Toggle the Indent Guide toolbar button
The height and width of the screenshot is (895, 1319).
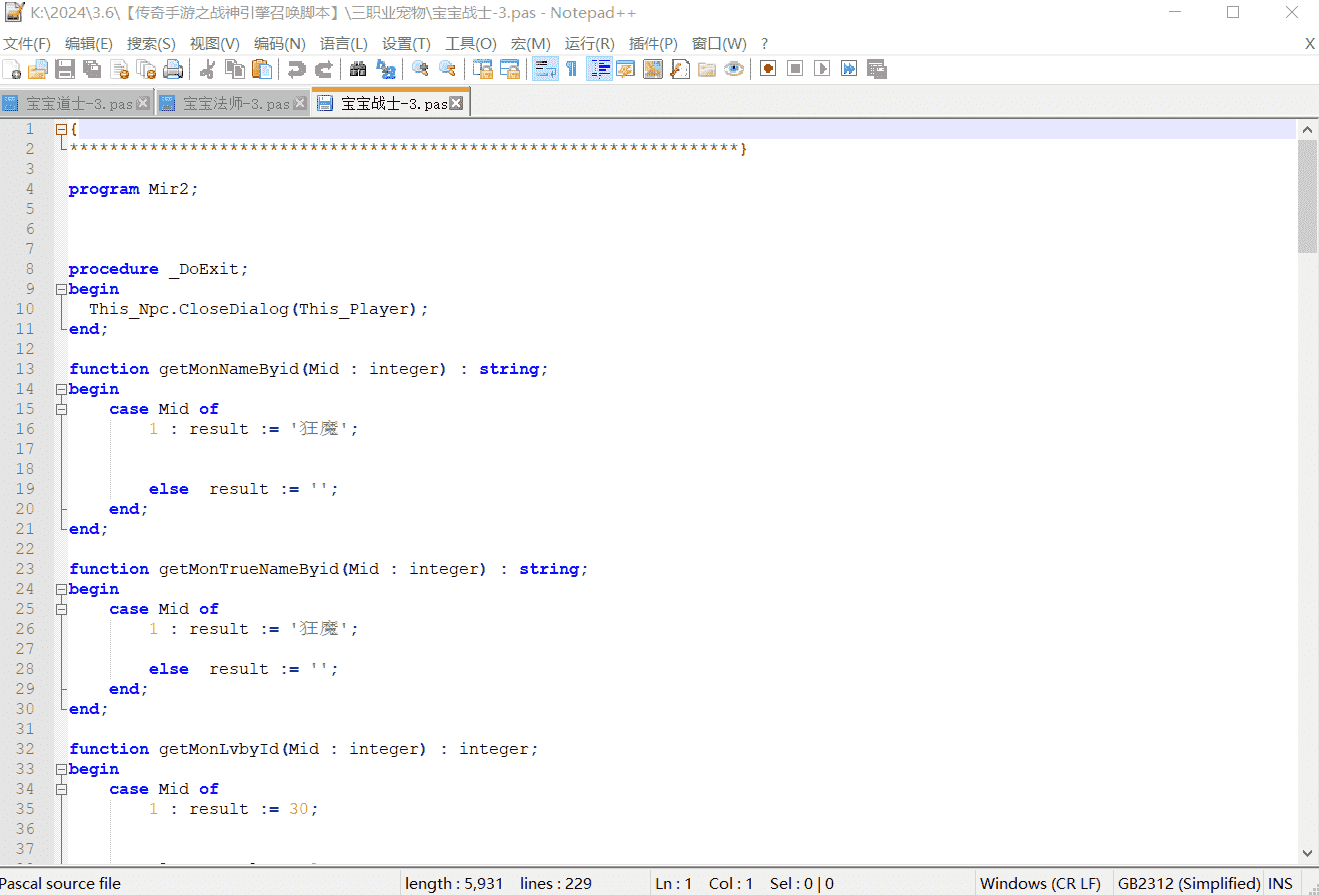coord(600,69)
